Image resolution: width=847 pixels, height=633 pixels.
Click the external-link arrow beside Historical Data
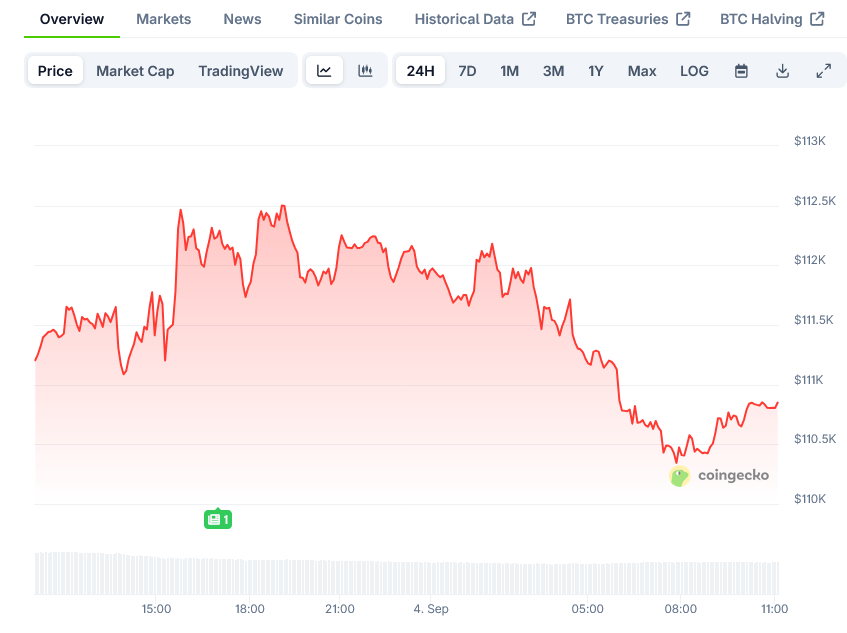click(529, 19)
